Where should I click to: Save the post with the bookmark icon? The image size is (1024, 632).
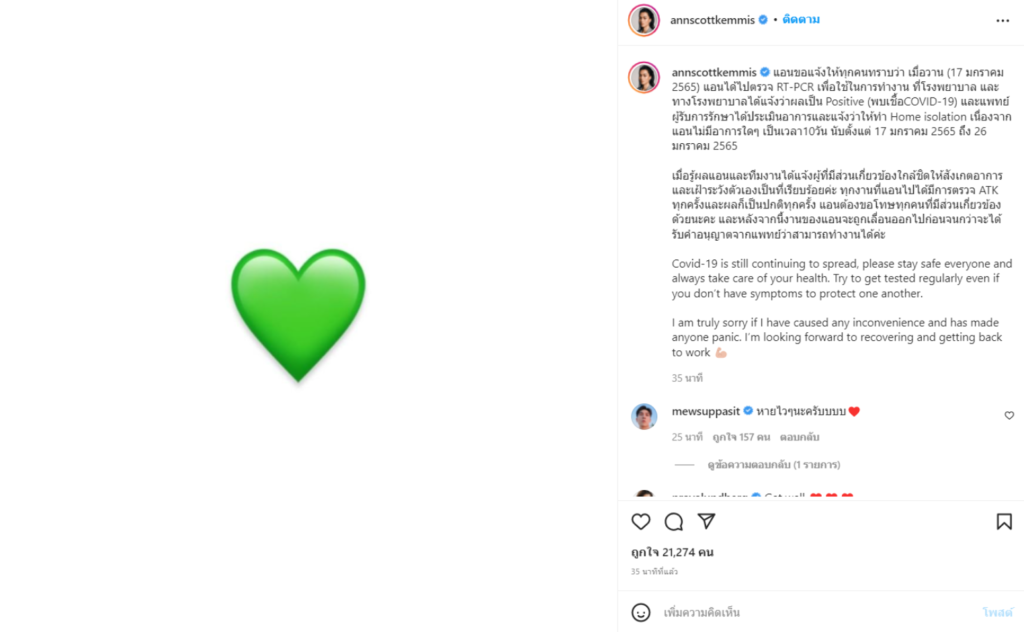coord(1004,522)
